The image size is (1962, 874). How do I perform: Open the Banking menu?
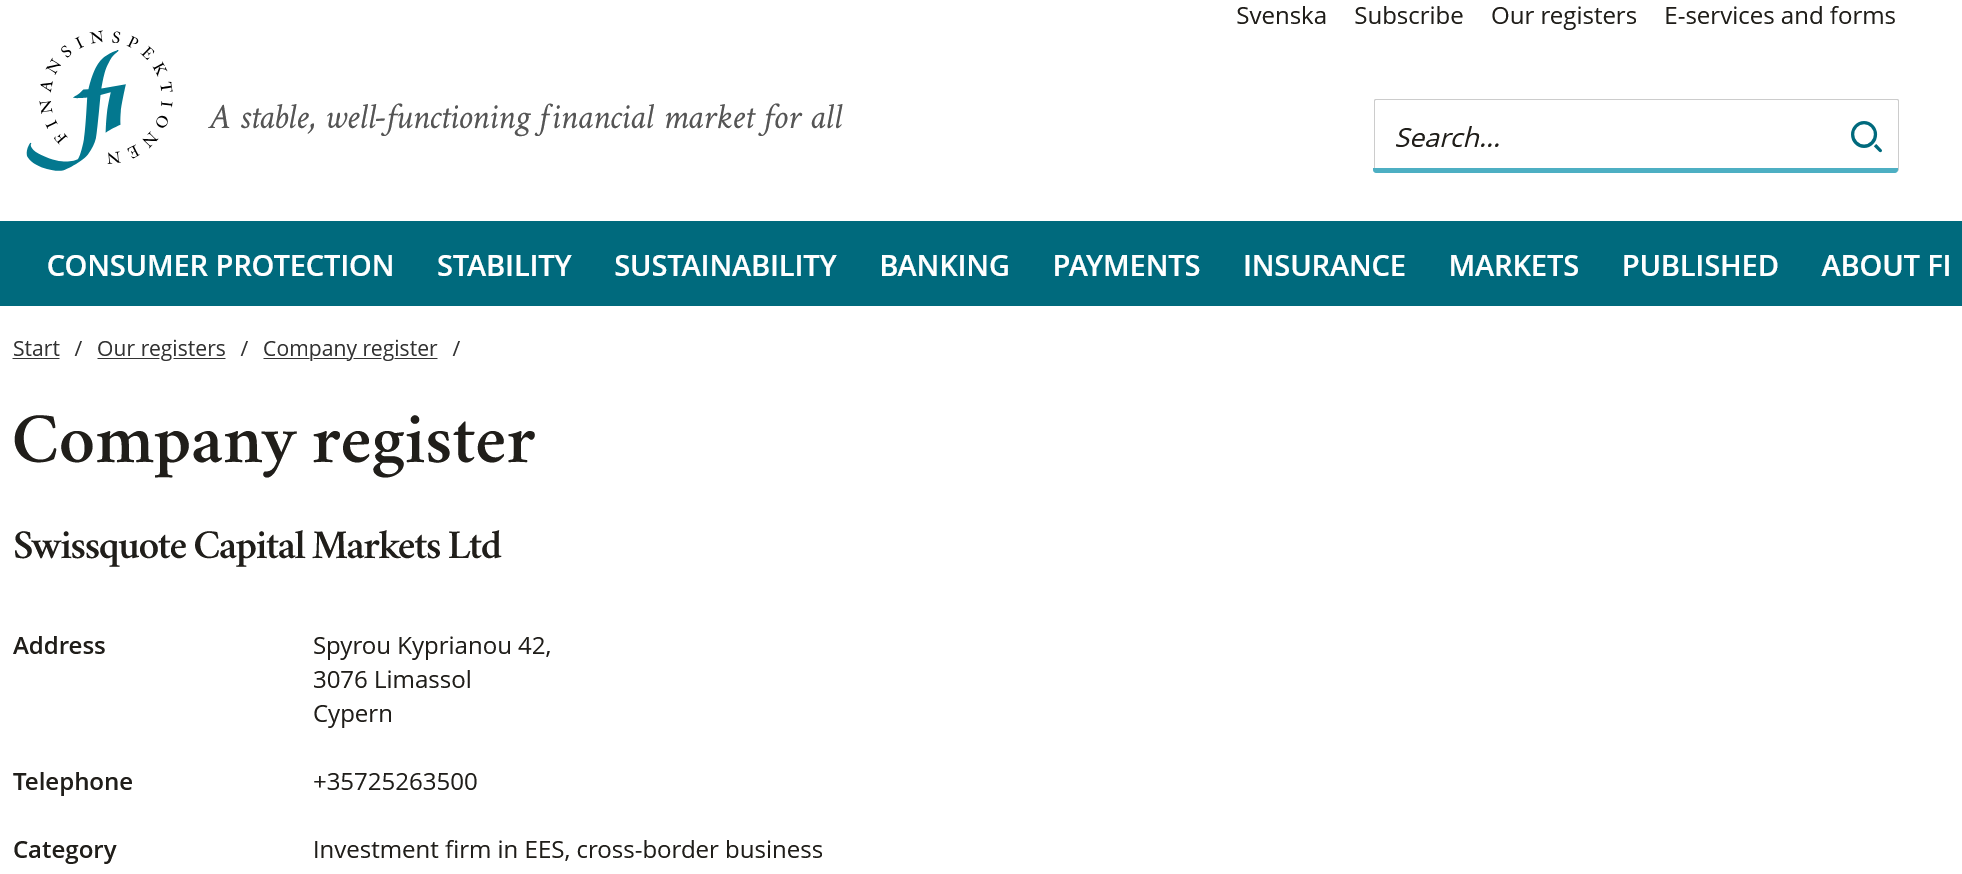[x=944, y=264]
